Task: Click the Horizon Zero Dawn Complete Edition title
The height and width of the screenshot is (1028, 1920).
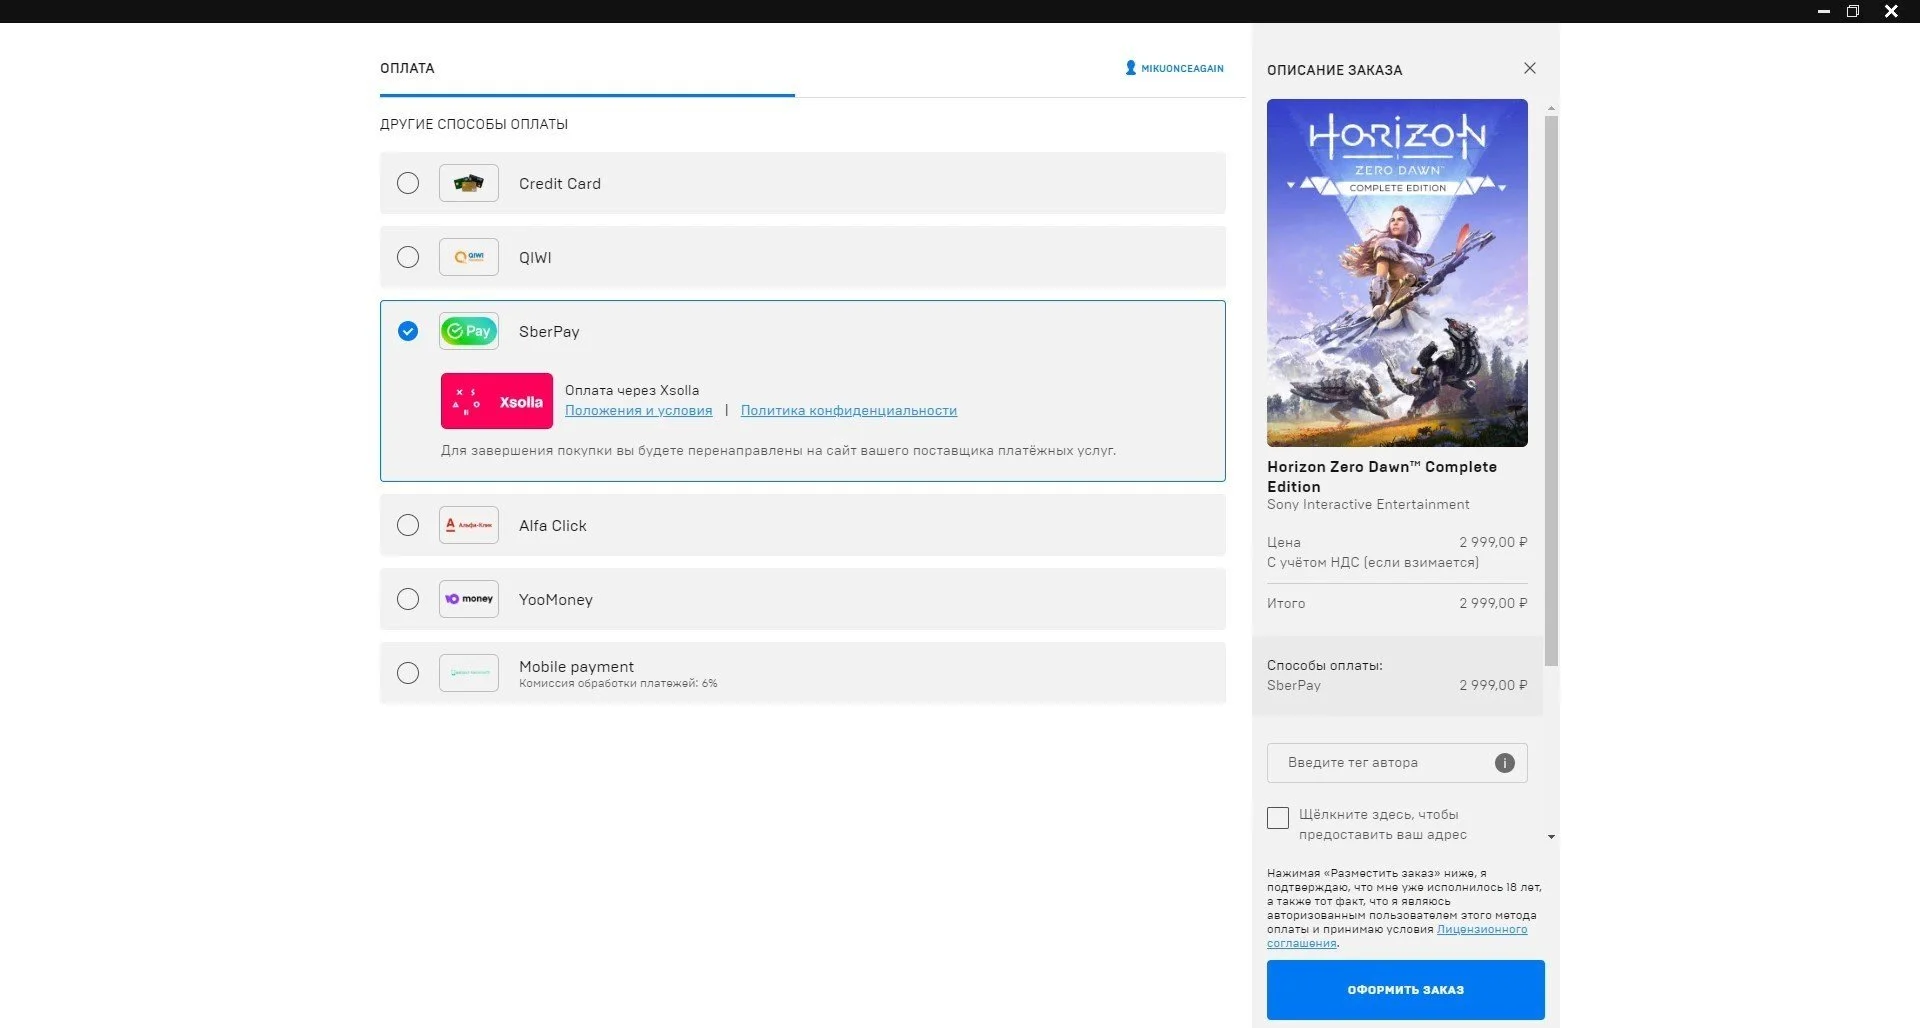Action: point(1382,477)
